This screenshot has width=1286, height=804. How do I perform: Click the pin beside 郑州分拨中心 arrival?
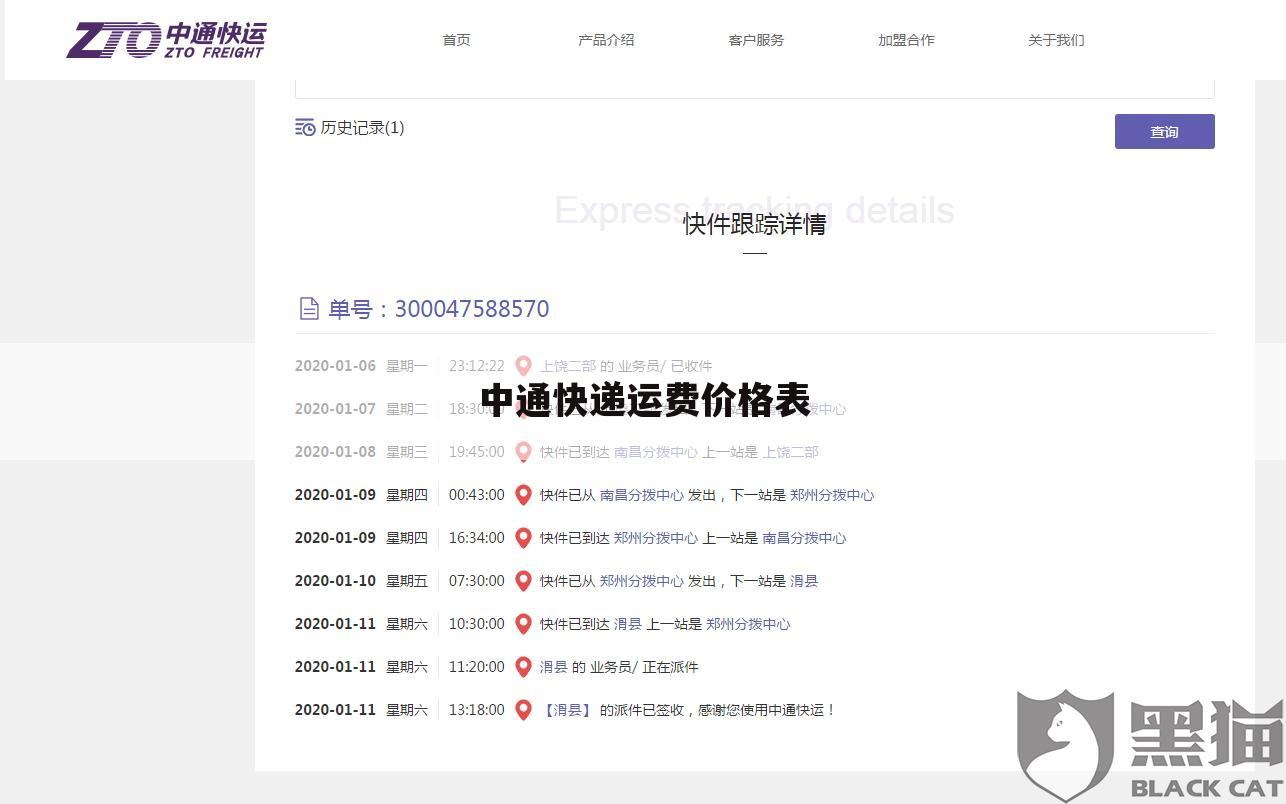pos(523,538)
